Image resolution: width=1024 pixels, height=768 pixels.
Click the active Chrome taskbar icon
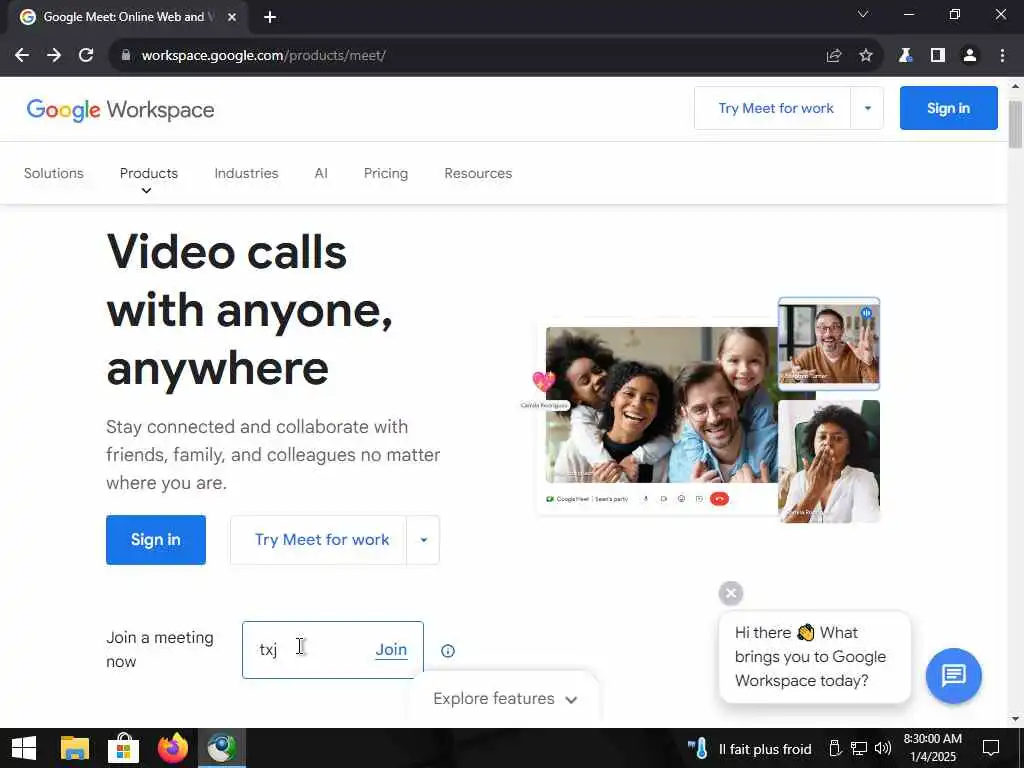point(222,748)
